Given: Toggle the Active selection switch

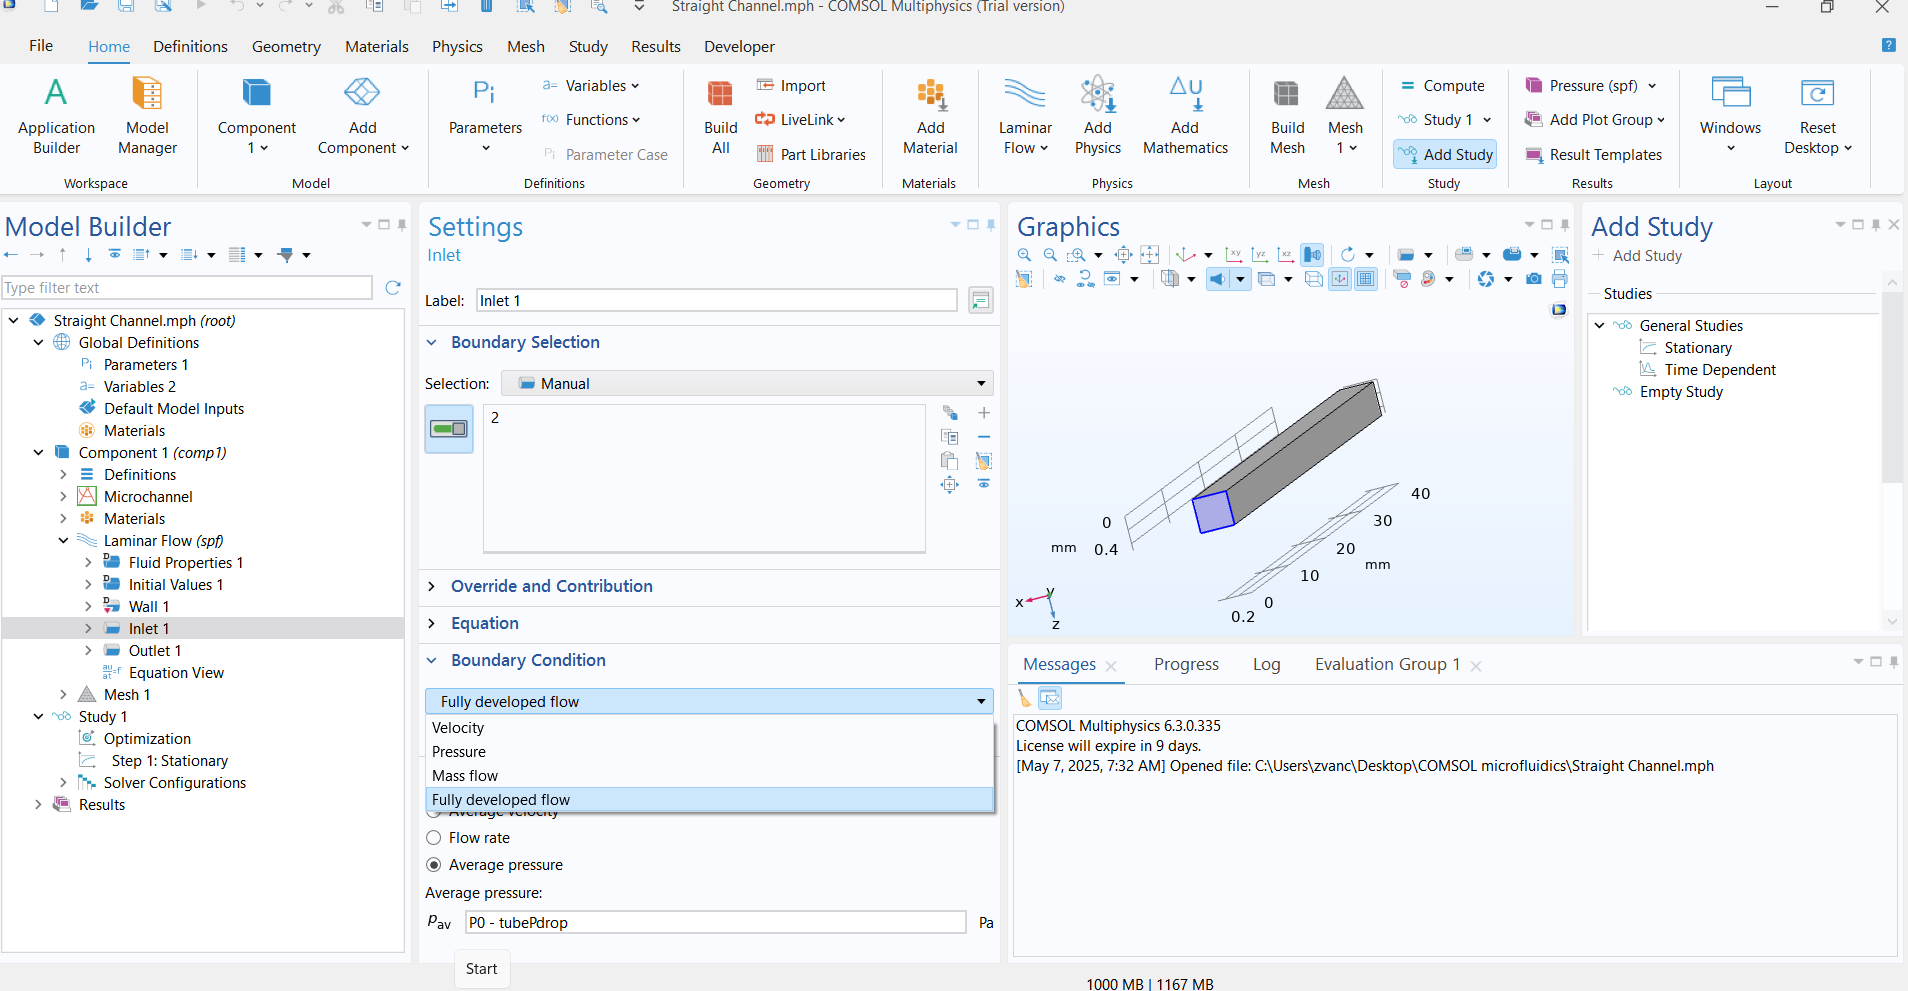Looking at the screenshot, I should [449, 429].
